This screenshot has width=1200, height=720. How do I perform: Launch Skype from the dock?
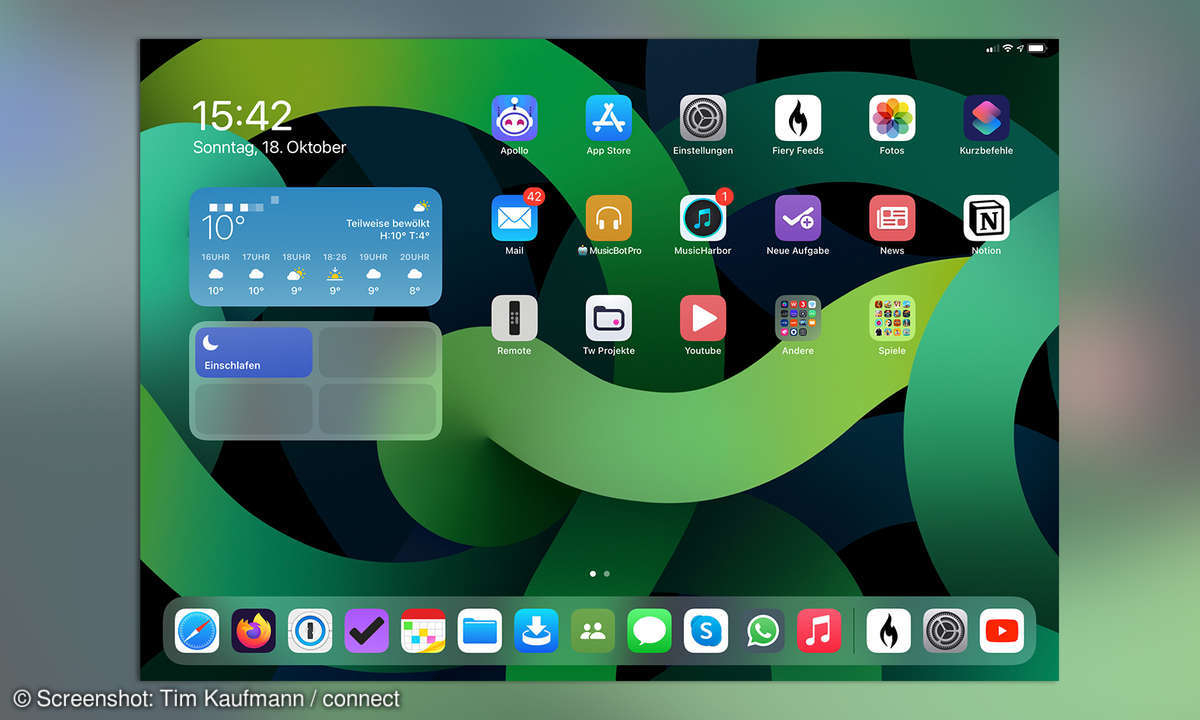pyautogui.click(x=706, y=631)
